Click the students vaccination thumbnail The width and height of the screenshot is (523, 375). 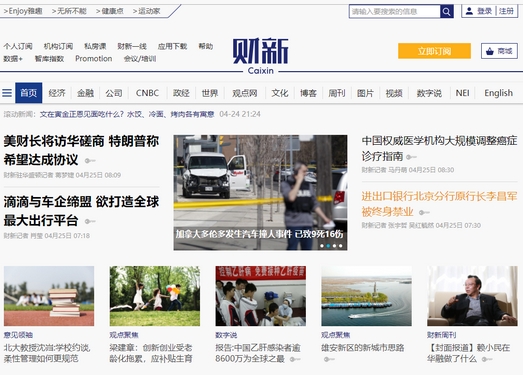point(260,296)
